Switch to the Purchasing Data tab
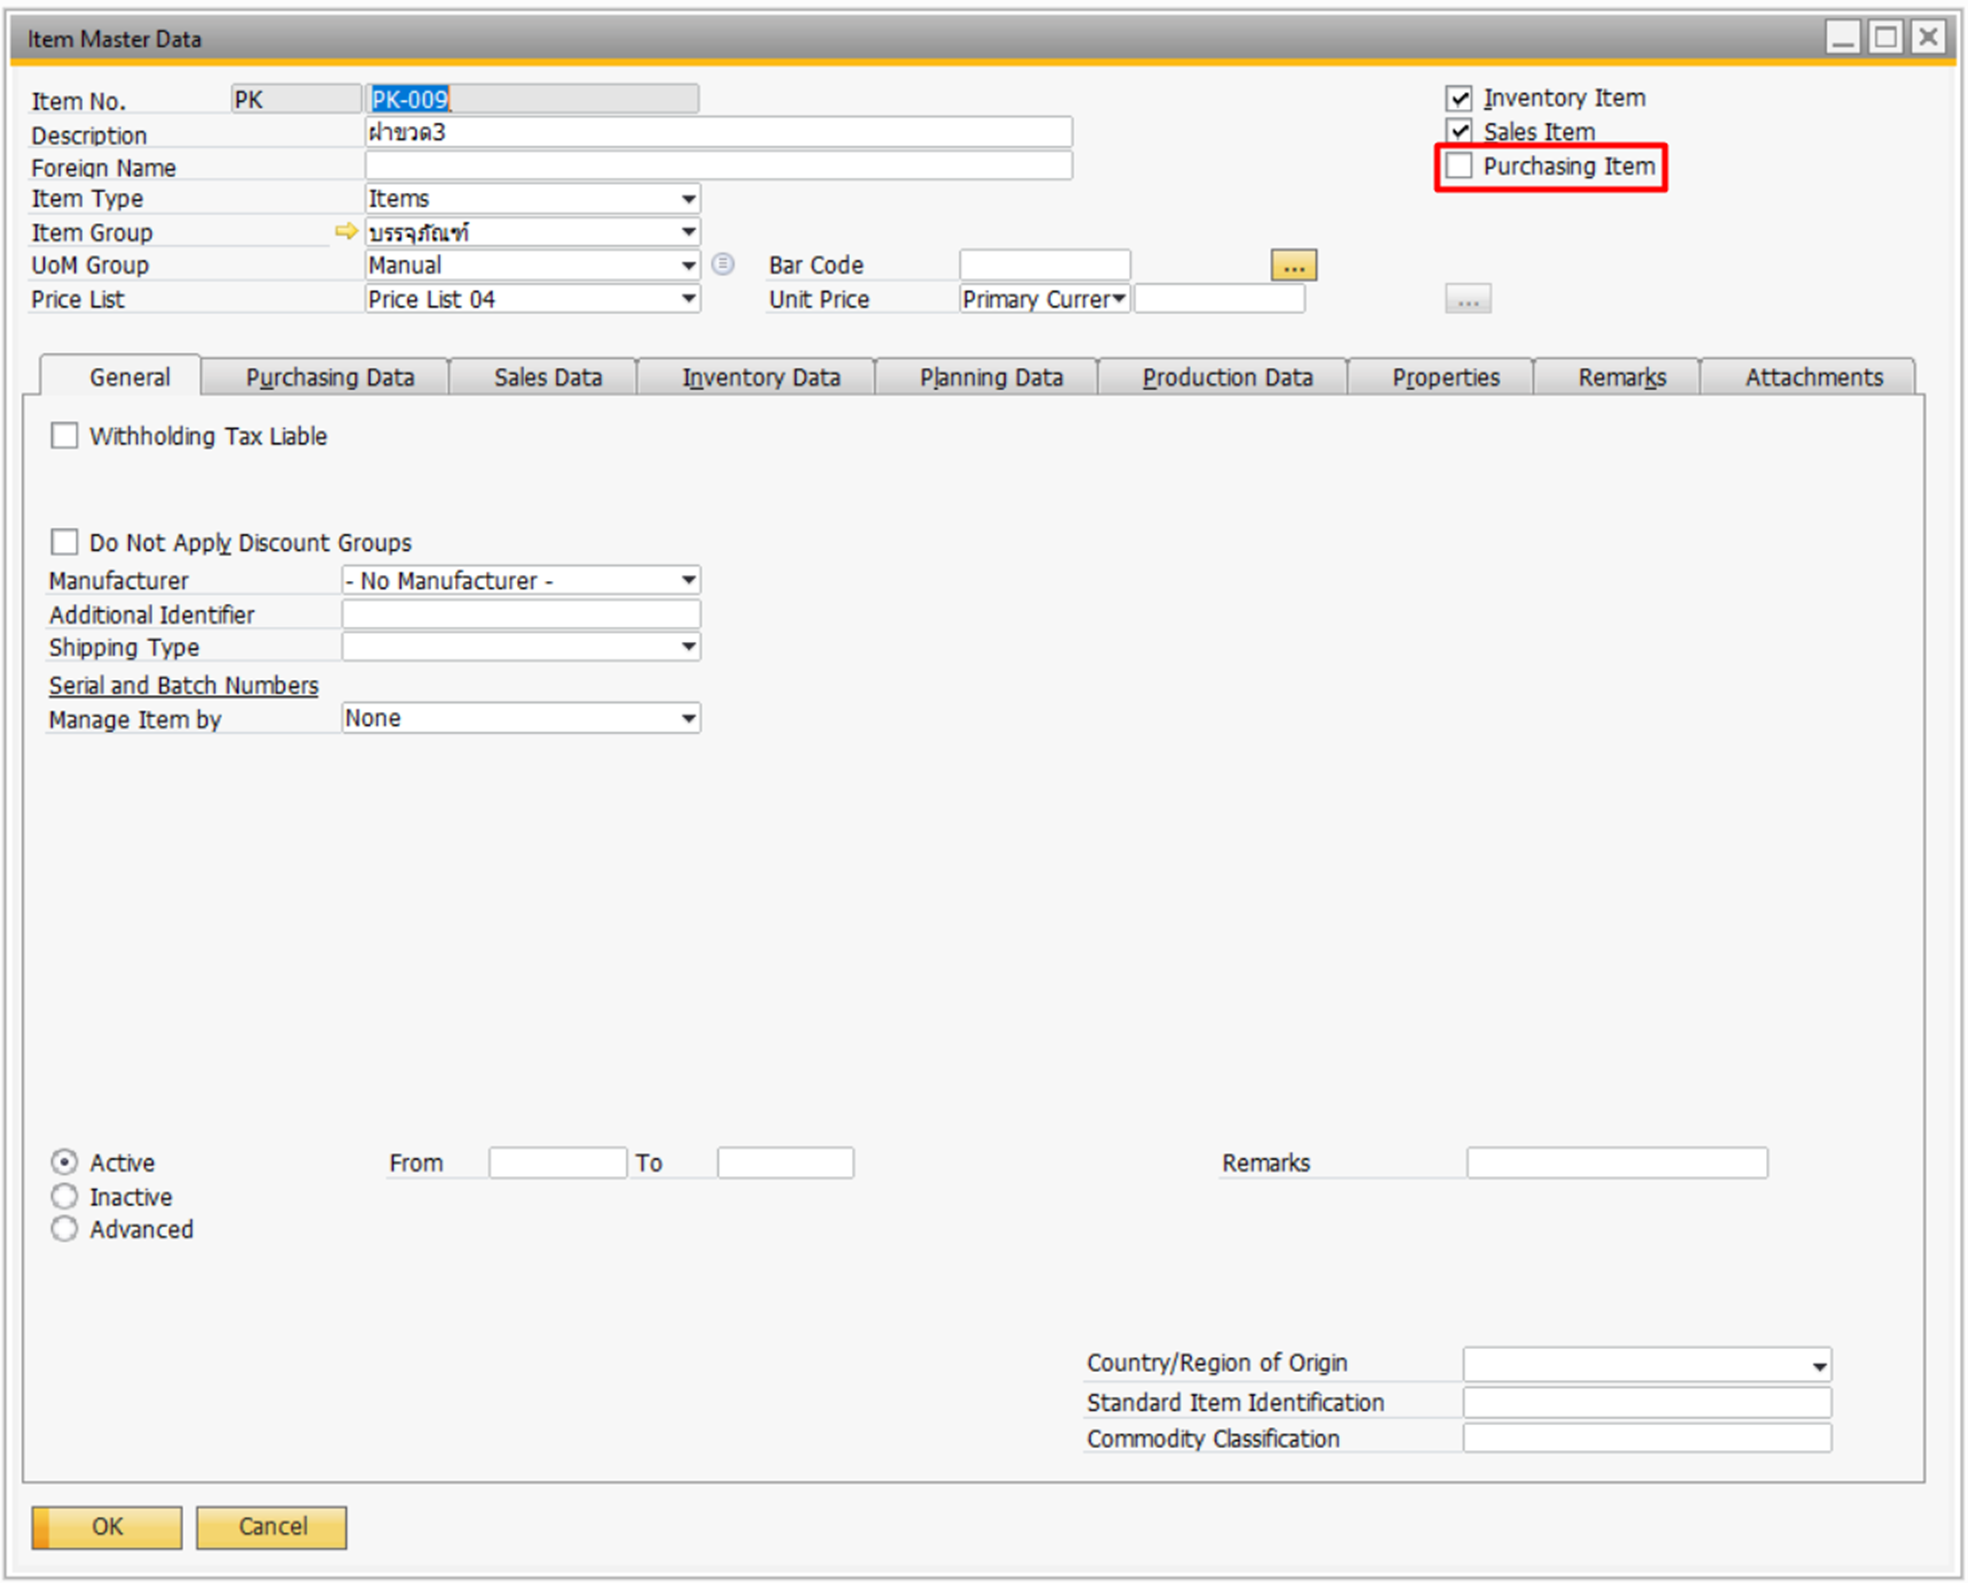Screen dimensions: 1968x1583 (x=329, y=378)
